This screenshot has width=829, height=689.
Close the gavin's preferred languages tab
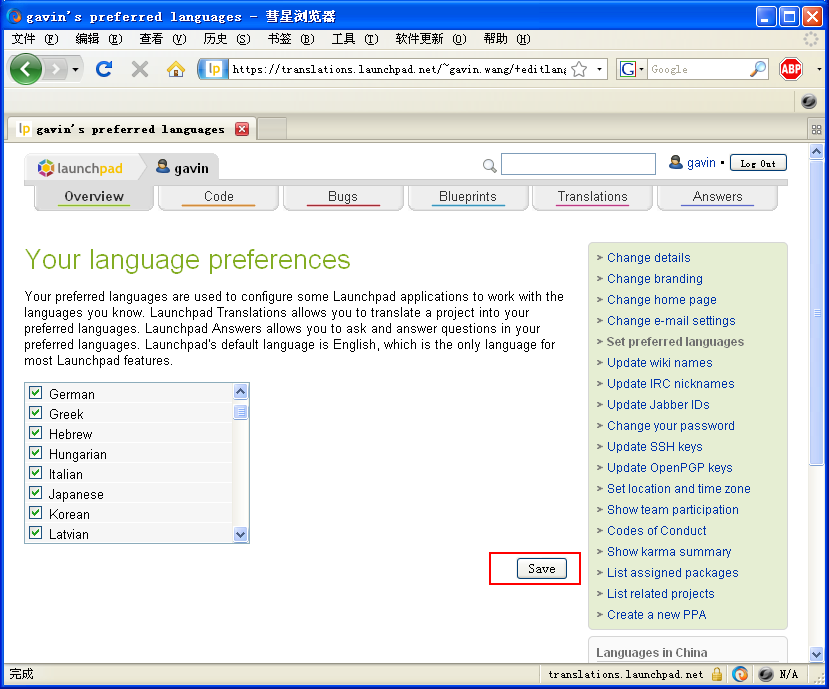242,129
